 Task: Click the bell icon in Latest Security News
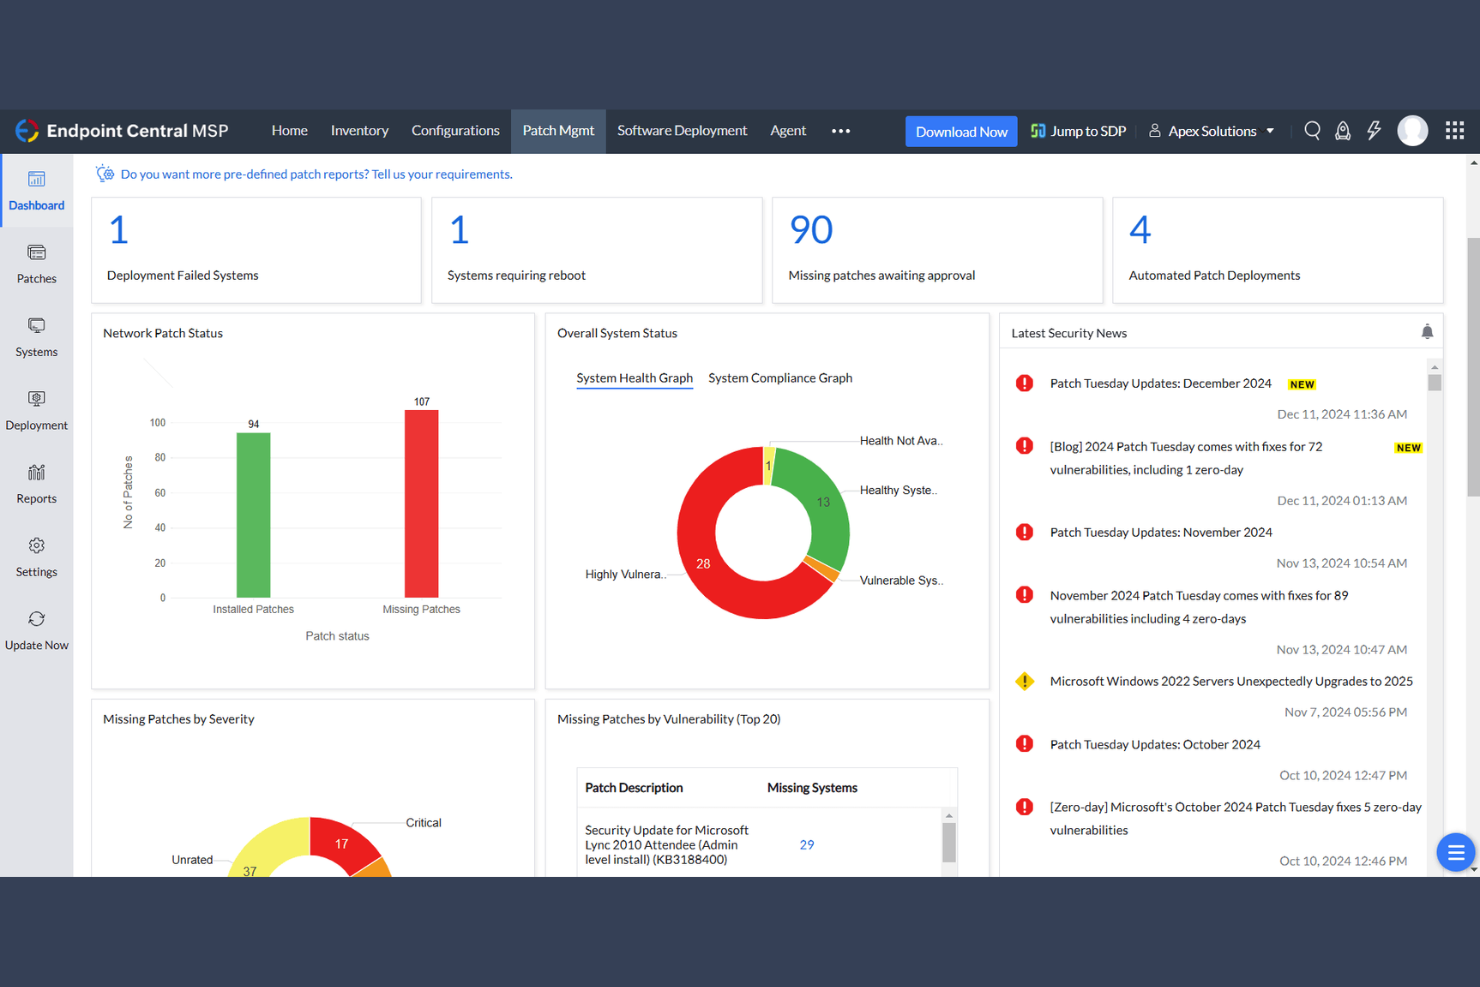click(1427, 332)
